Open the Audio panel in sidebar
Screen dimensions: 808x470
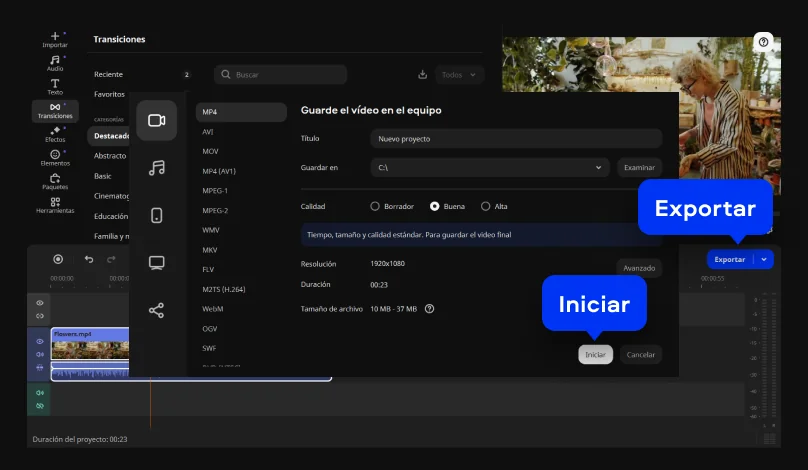(55, 63)
